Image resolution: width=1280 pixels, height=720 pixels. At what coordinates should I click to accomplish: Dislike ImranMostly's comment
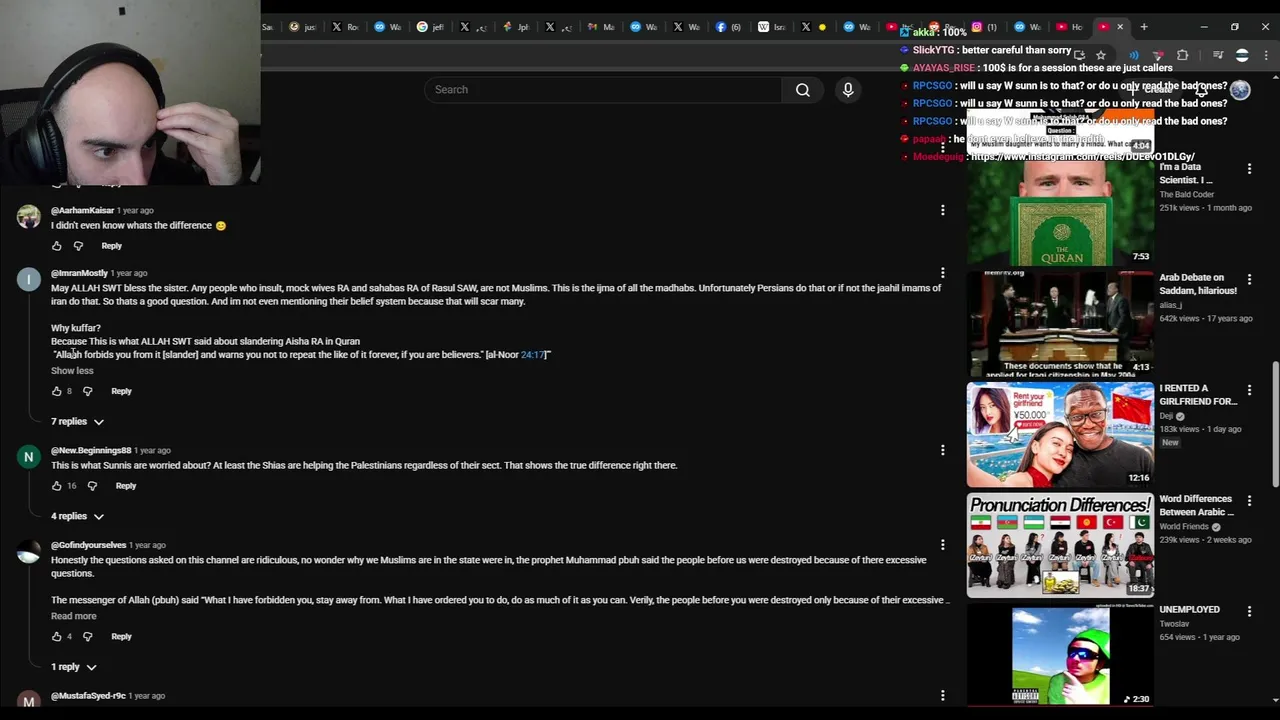88,391
